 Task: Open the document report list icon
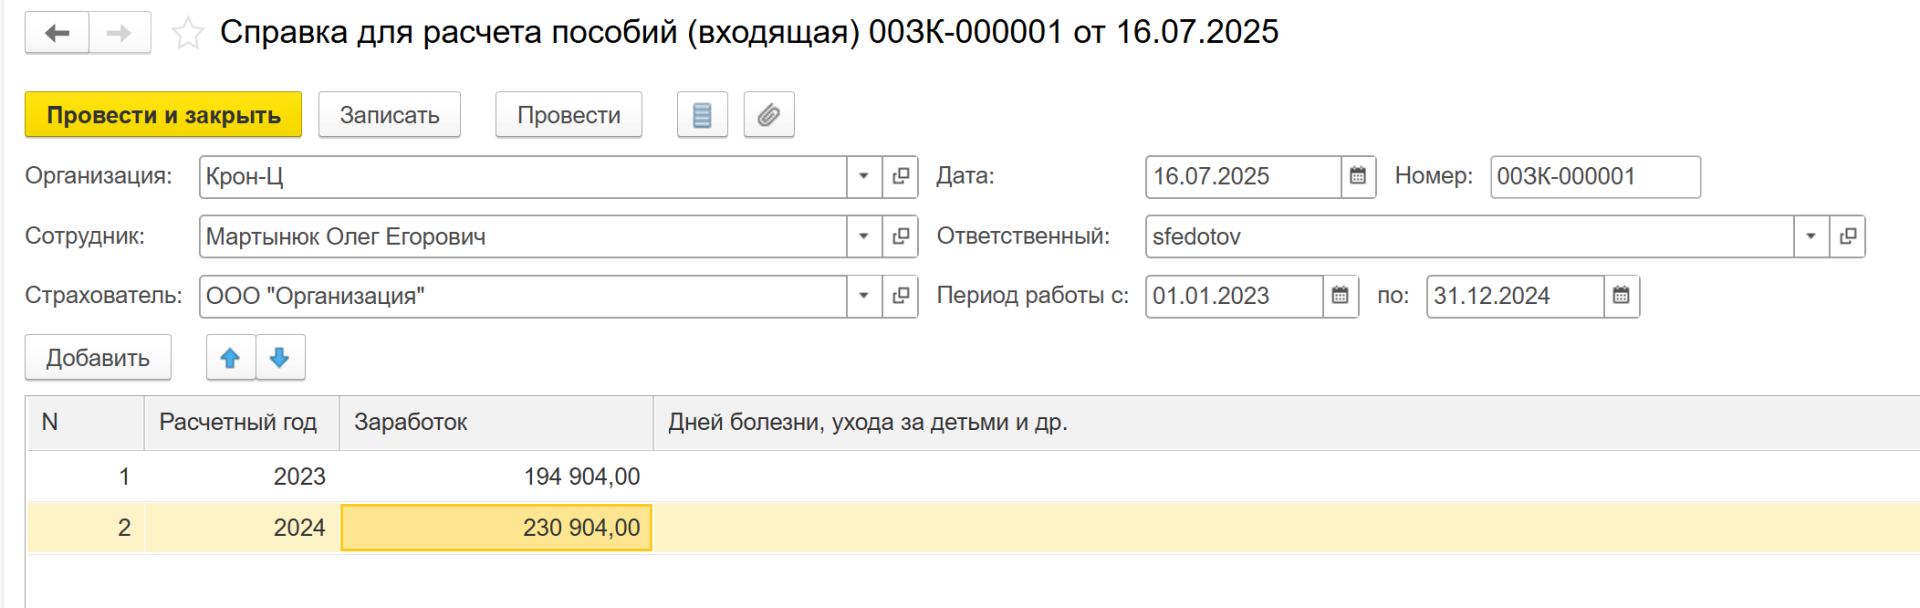[x=702, y=115]
